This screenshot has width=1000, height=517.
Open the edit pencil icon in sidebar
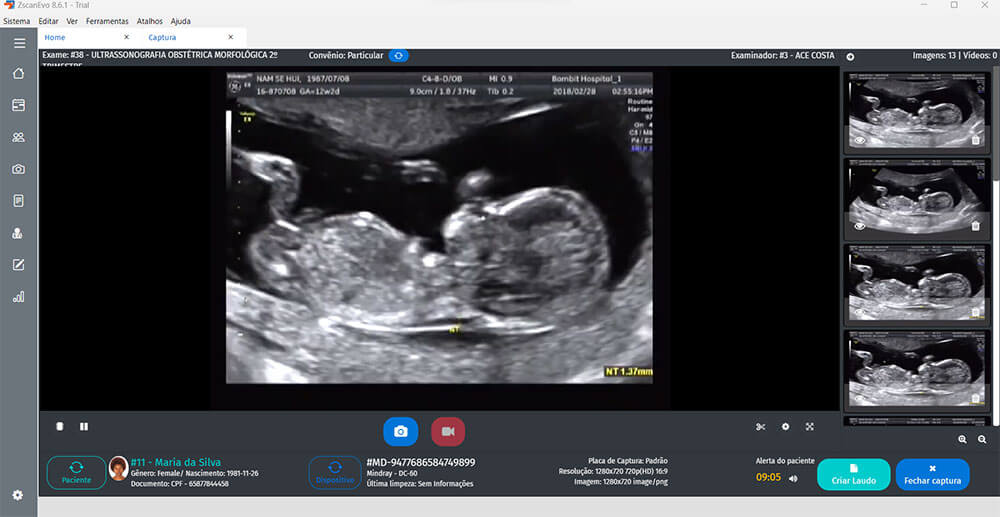click(x=18, y=265)
